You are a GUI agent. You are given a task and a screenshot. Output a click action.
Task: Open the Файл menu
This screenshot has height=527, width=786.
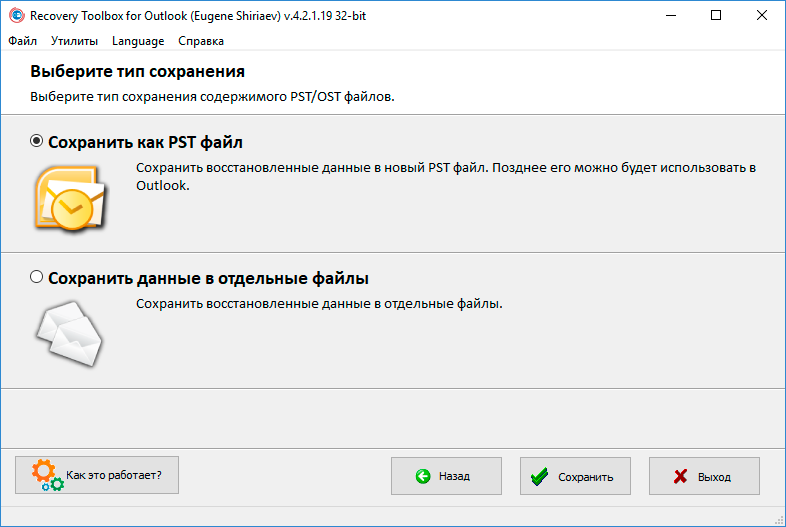coord(23,41)
